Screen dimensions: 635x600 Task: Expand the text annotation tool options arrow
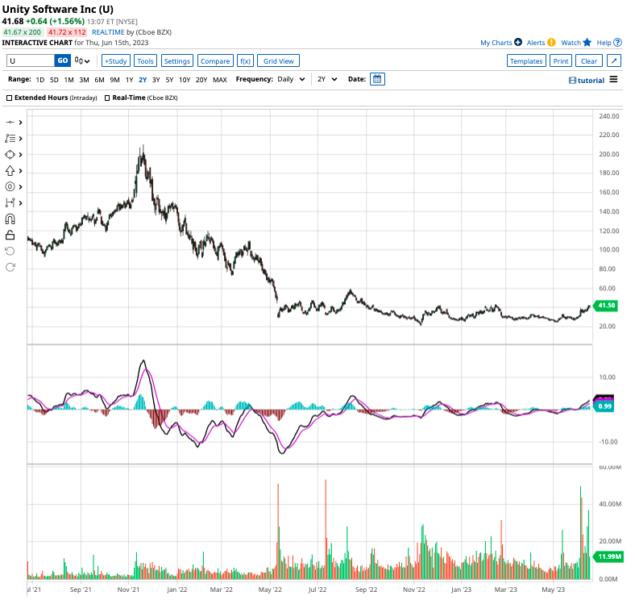[x=20, y=138]
